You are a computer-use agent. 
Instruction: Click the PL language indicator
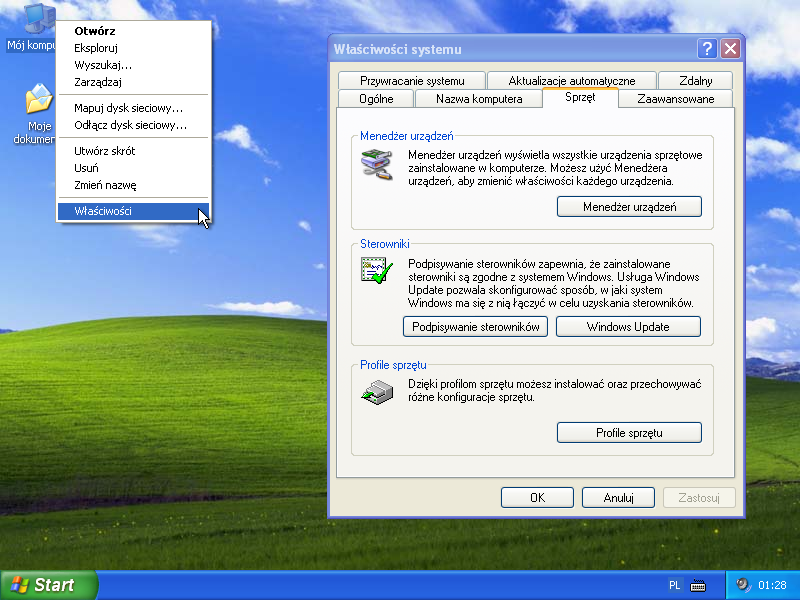tap(677, 585)
